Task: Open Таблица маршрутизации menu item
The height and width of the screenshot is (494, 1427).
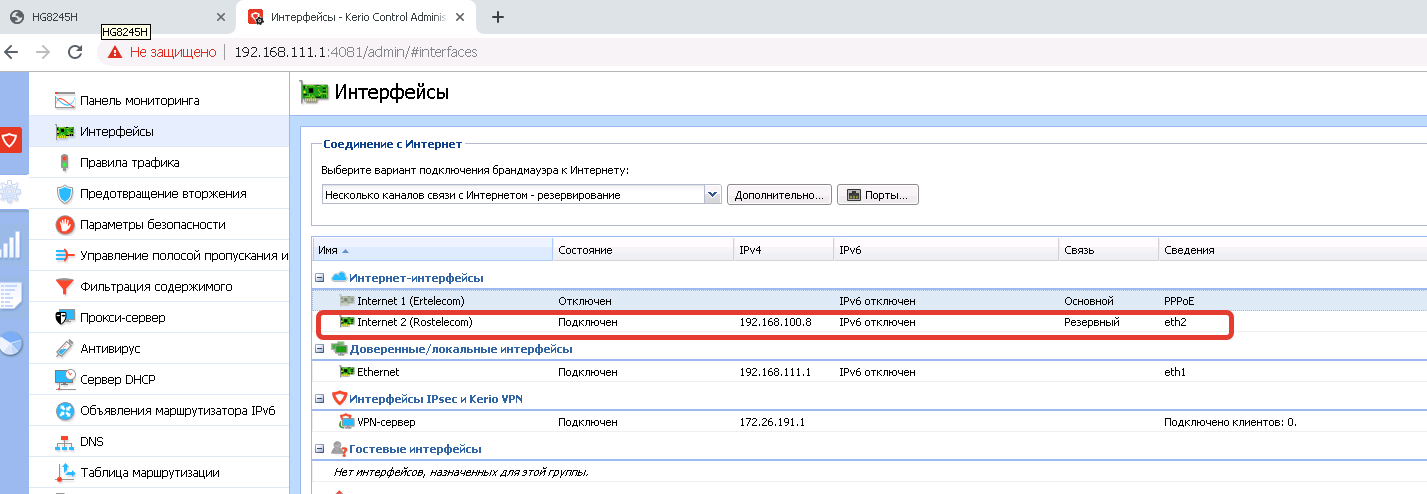Action: tap(150, 473)
